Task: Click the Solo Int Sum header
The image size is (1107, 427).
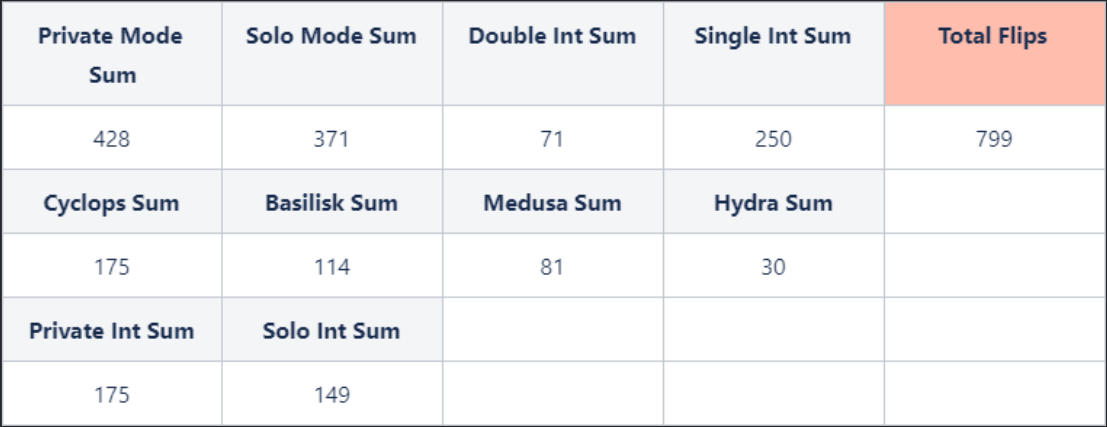Action: click(x=331, y=331)
